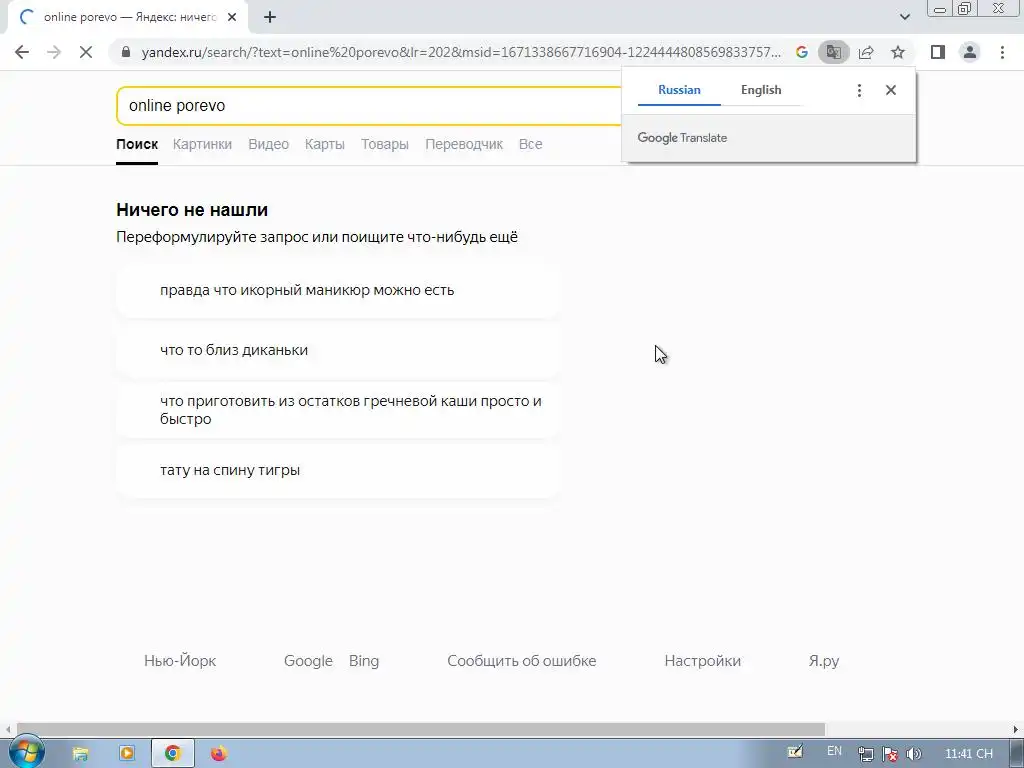Screen dimensions: 1024x768
Task: Launch Firefox from the taskbar
Action: [219, 754]
